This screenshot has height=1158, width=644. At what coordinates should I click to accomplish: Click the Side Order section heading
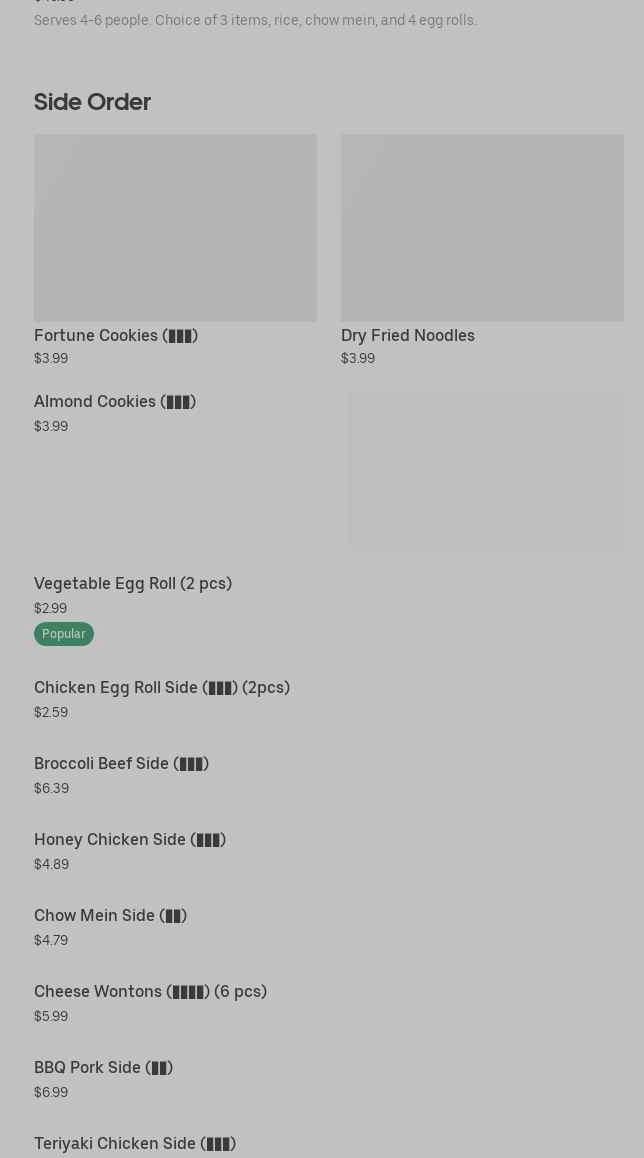pos(92,102)
